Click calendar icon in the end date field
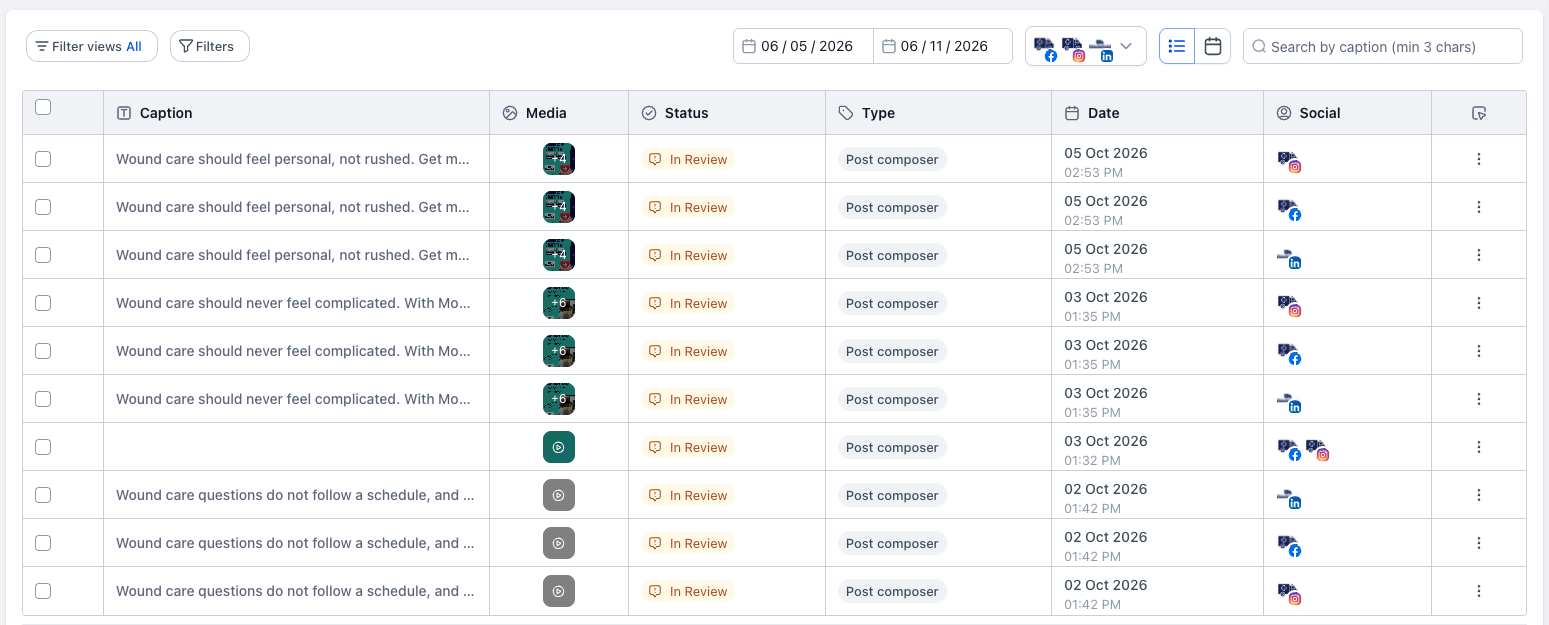 tap(889, 46)
